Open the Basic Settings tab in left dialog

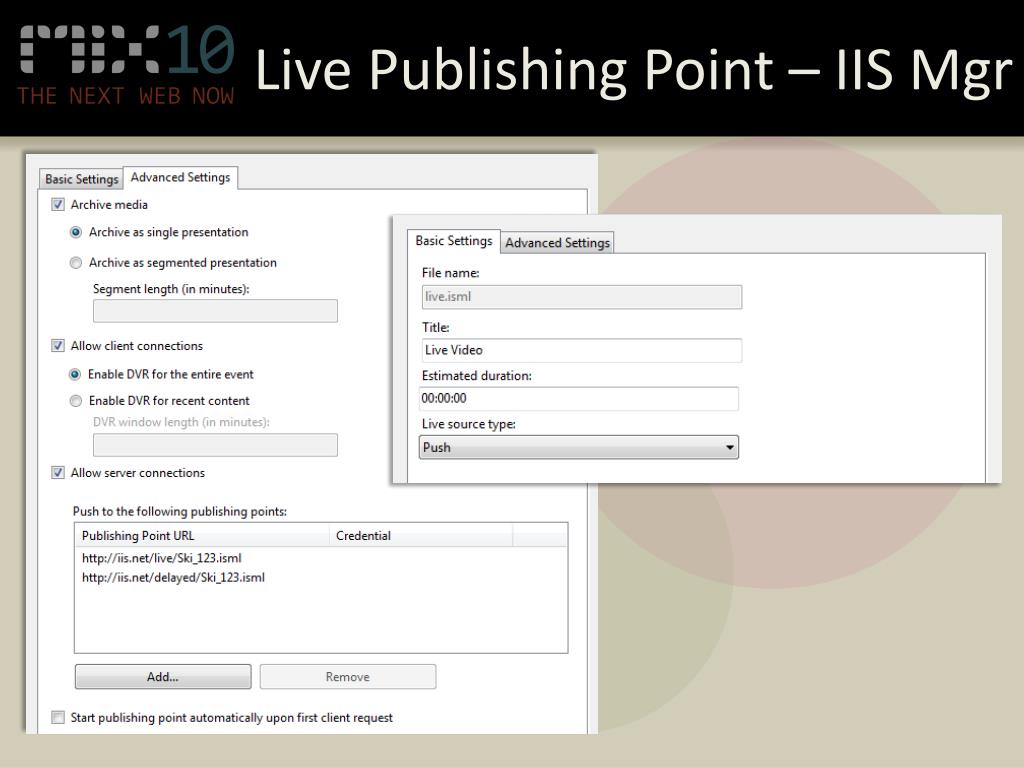click(82, 179)
